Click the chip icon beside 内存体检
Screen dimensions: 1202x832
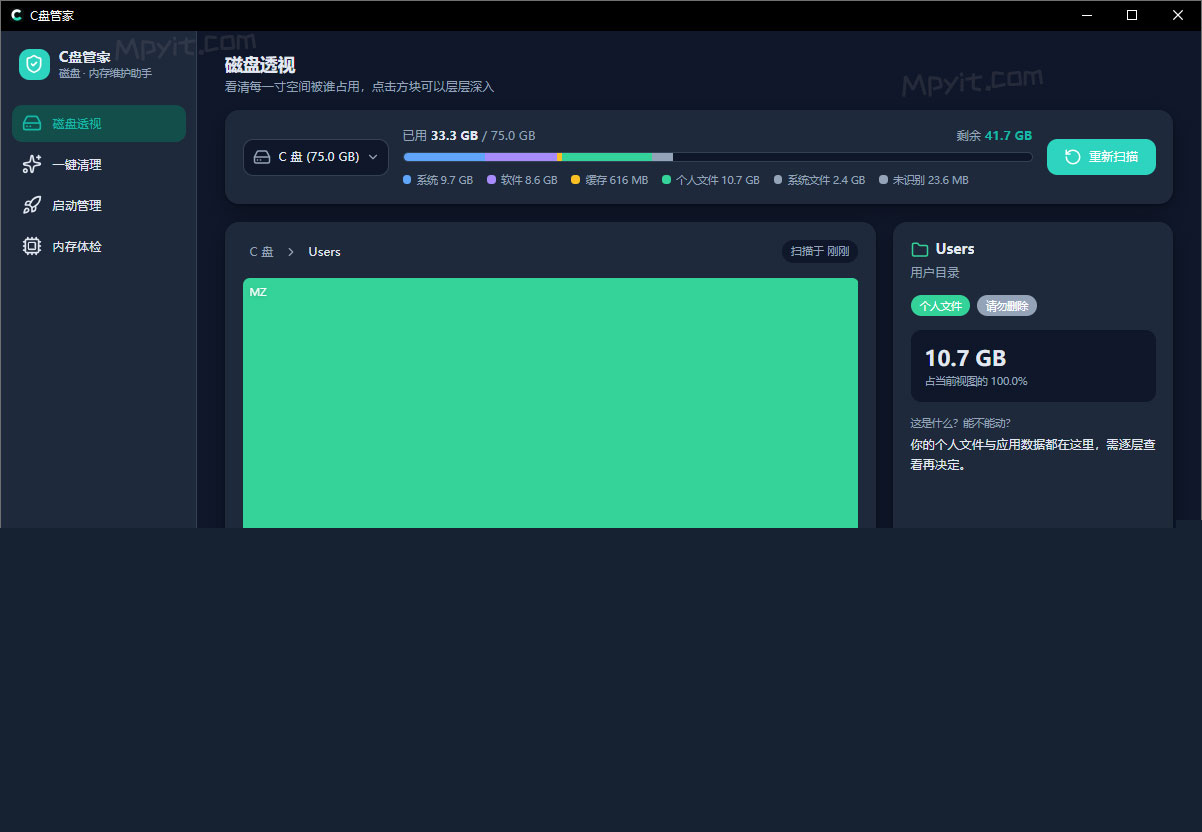click(32, 247)
